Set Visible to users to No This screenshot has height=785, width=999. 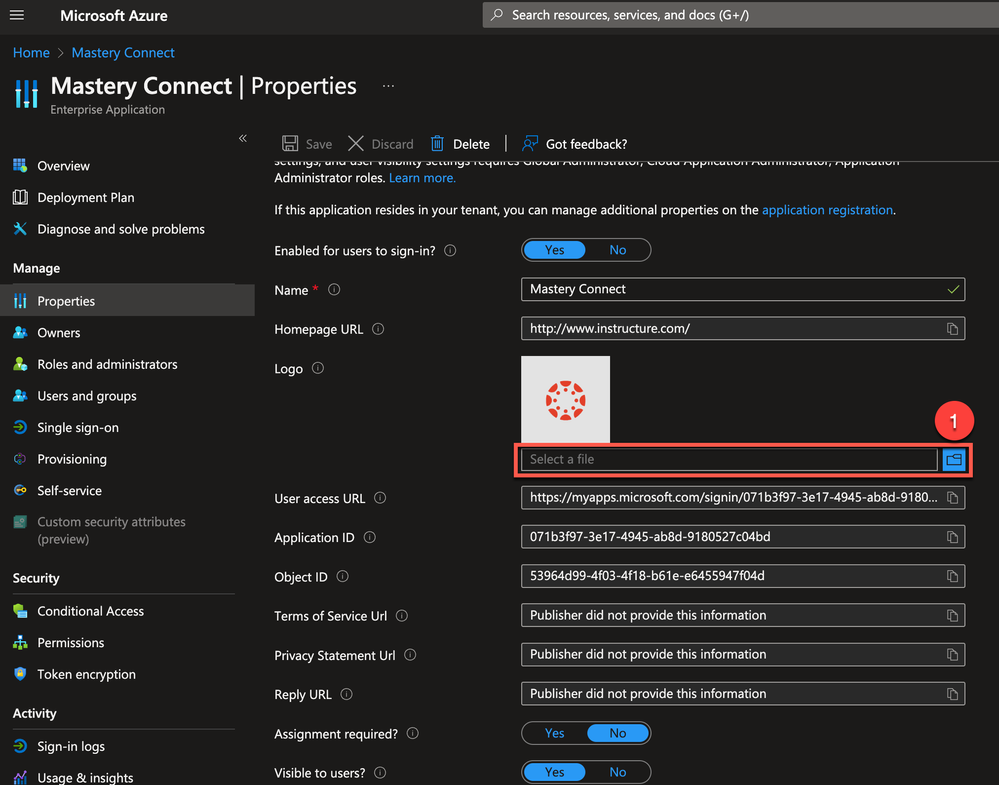pyautogui.click(x=618, y=772)
